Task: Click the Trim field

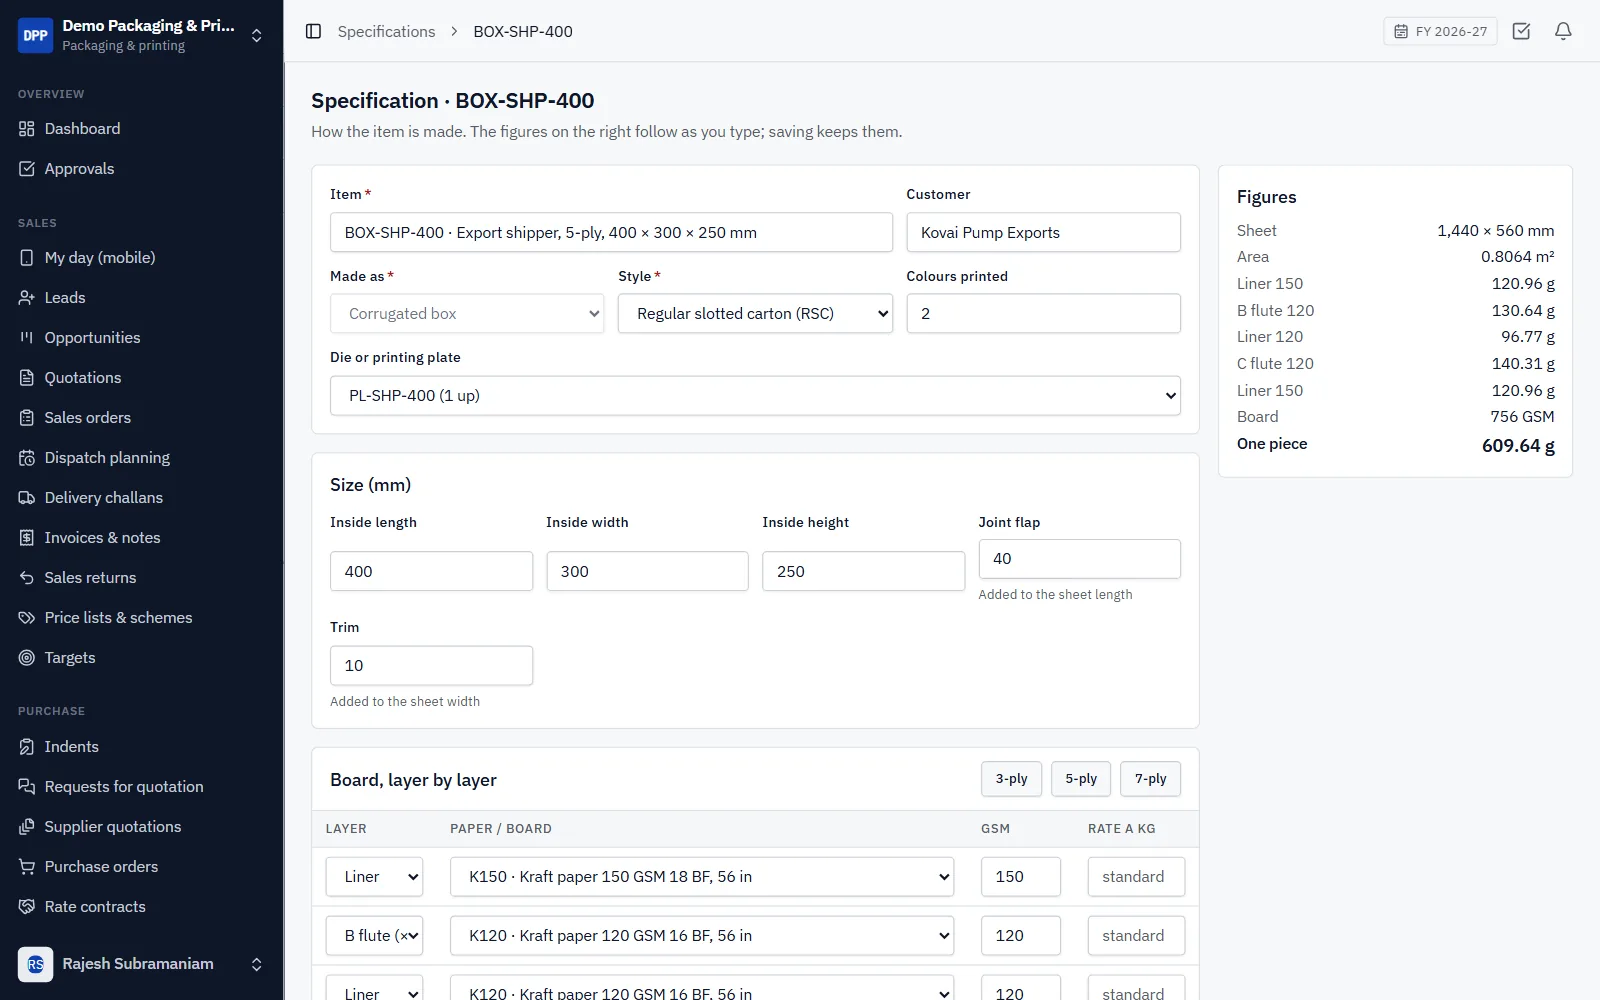Action: tap(431, 666)
